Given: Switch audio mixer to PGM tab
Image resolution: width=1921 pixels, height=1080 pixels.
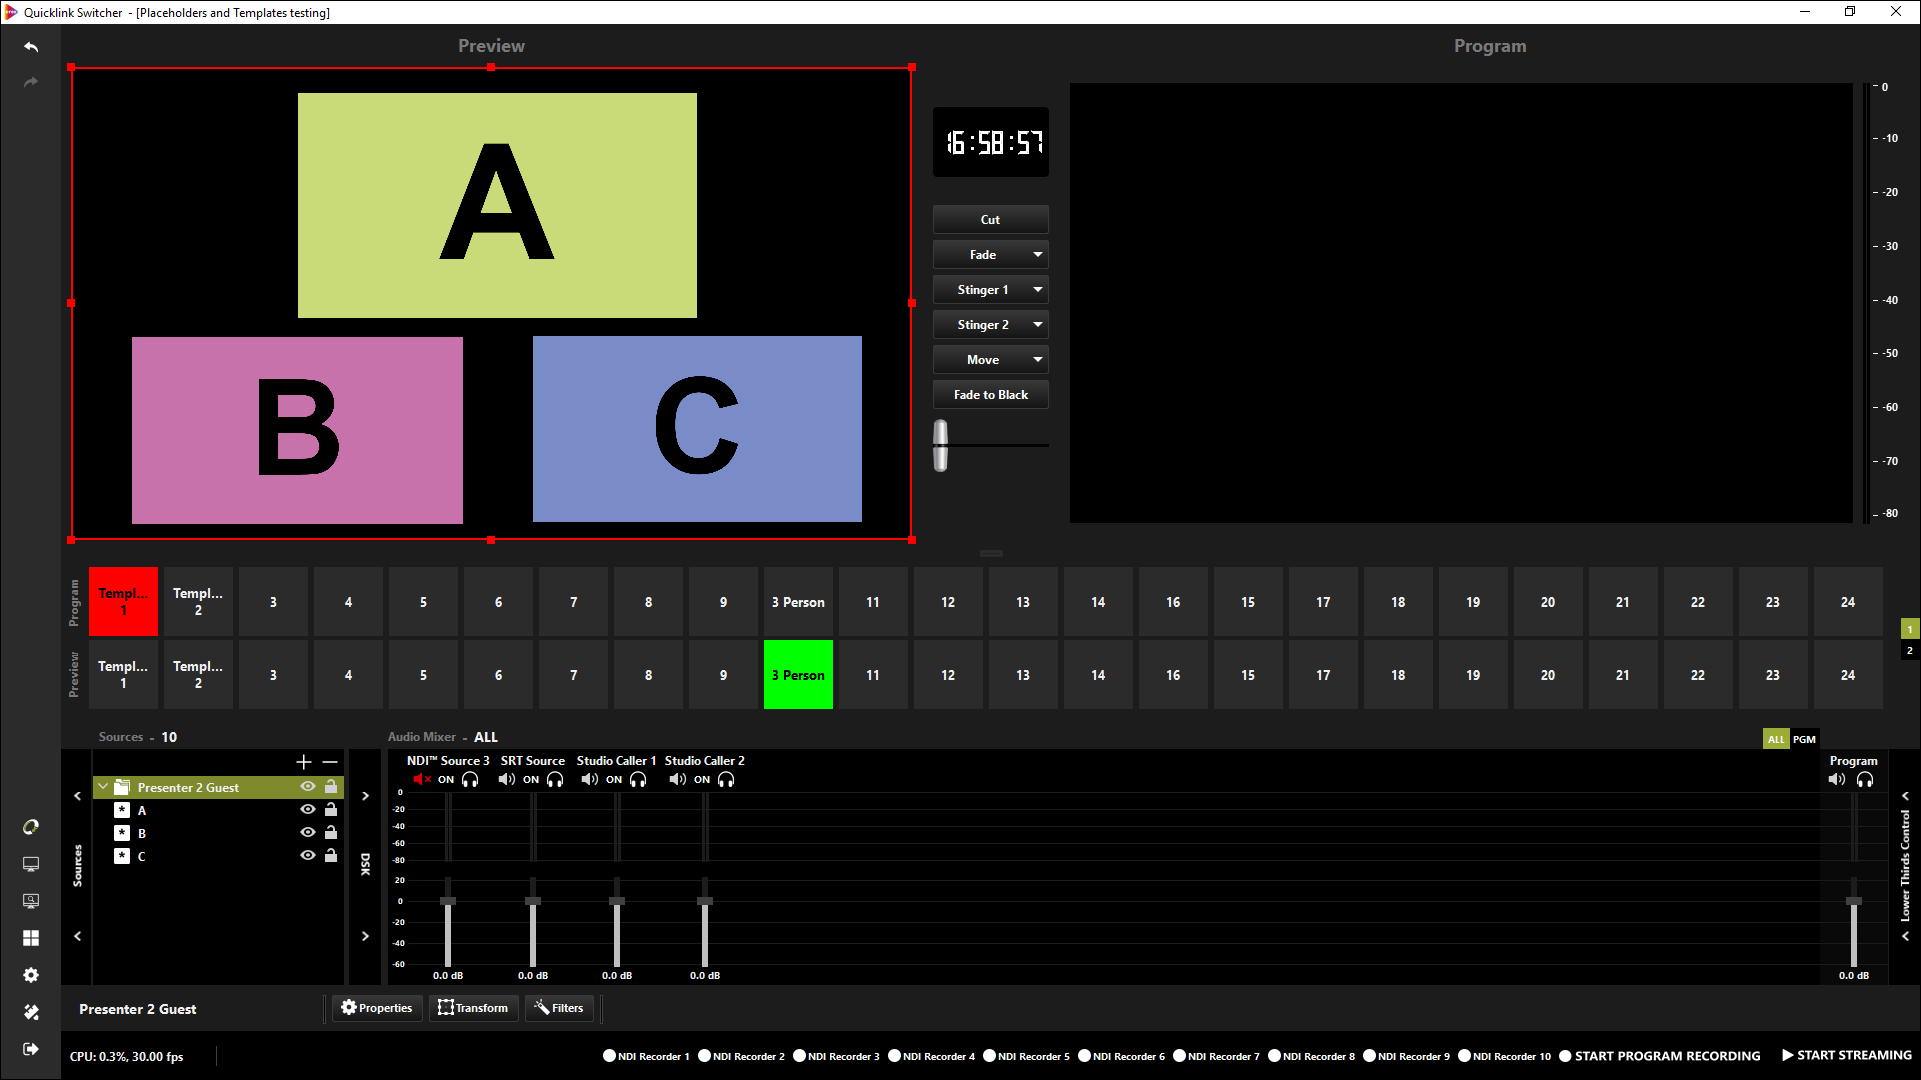Looking at the screenshot, I should [x=1804, y=740].
